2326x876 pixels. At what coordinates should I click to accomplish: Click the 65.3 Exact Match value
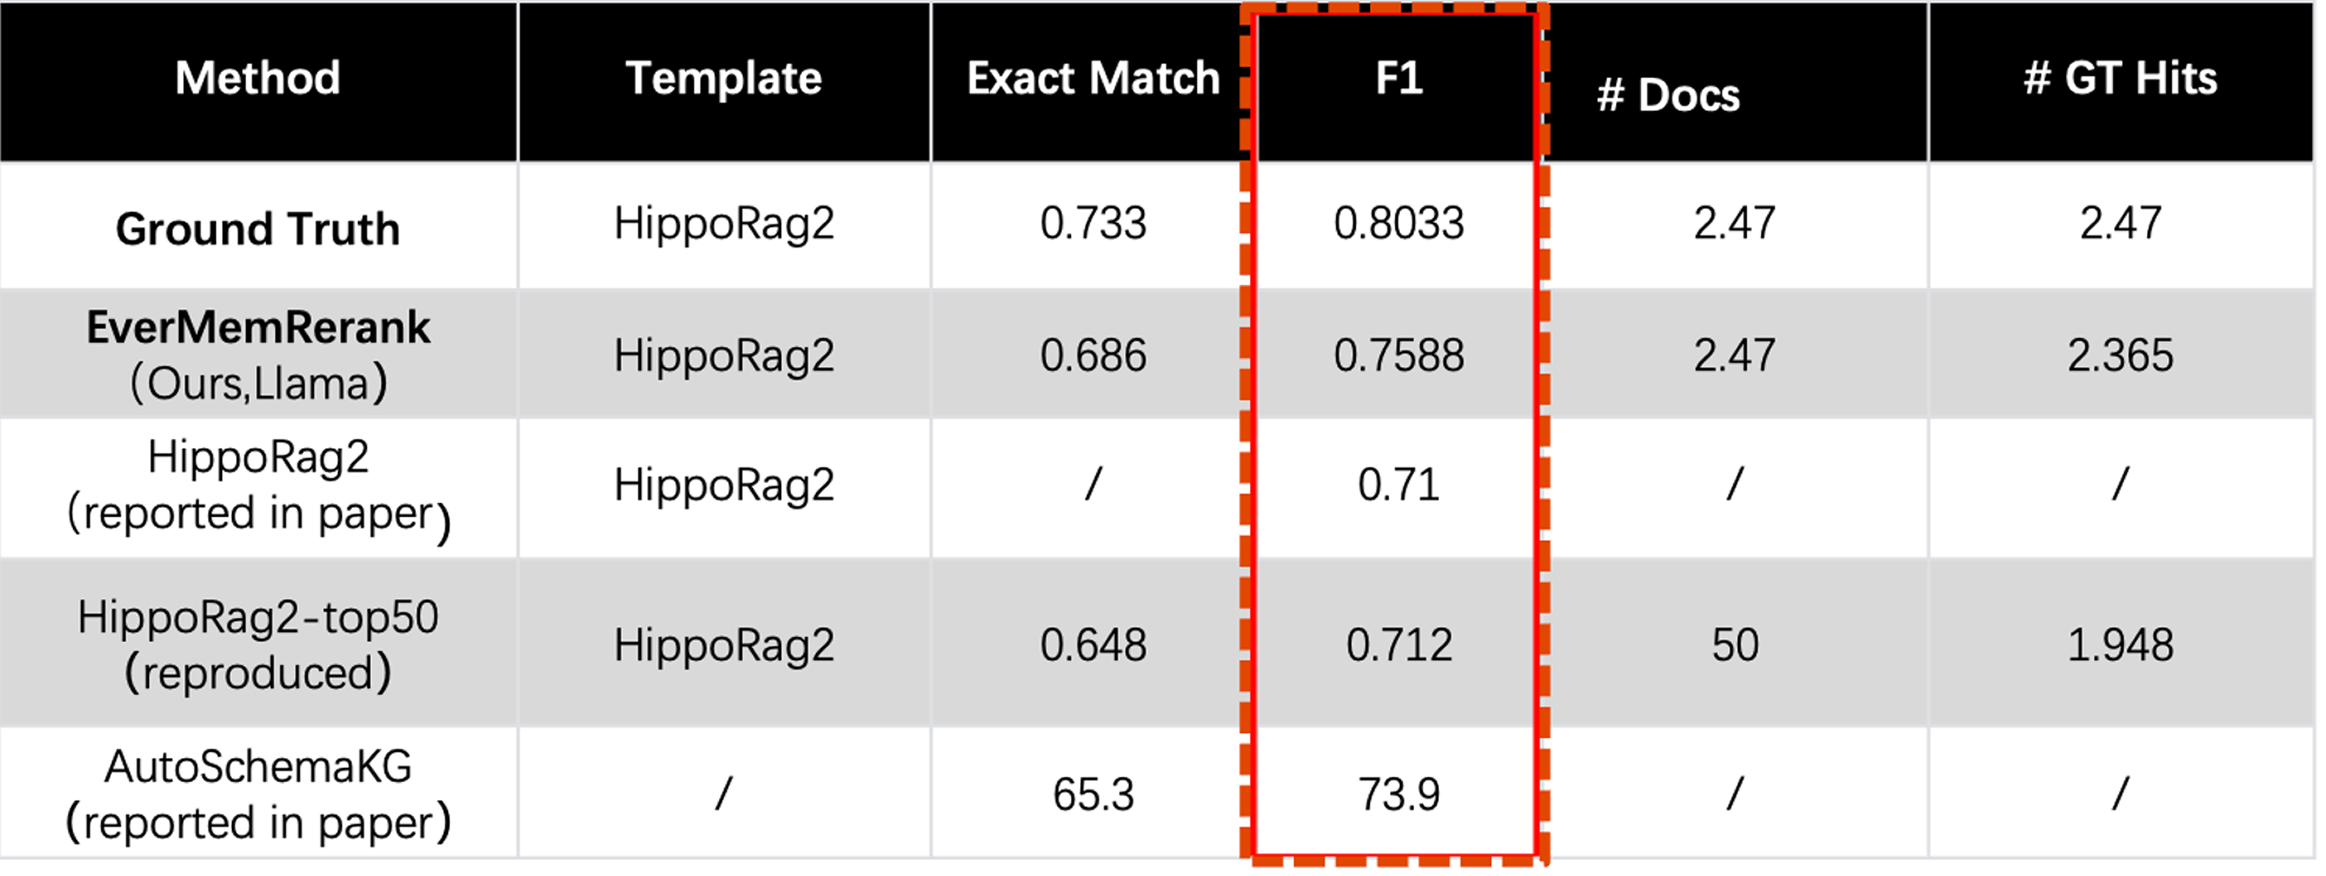1092,795
